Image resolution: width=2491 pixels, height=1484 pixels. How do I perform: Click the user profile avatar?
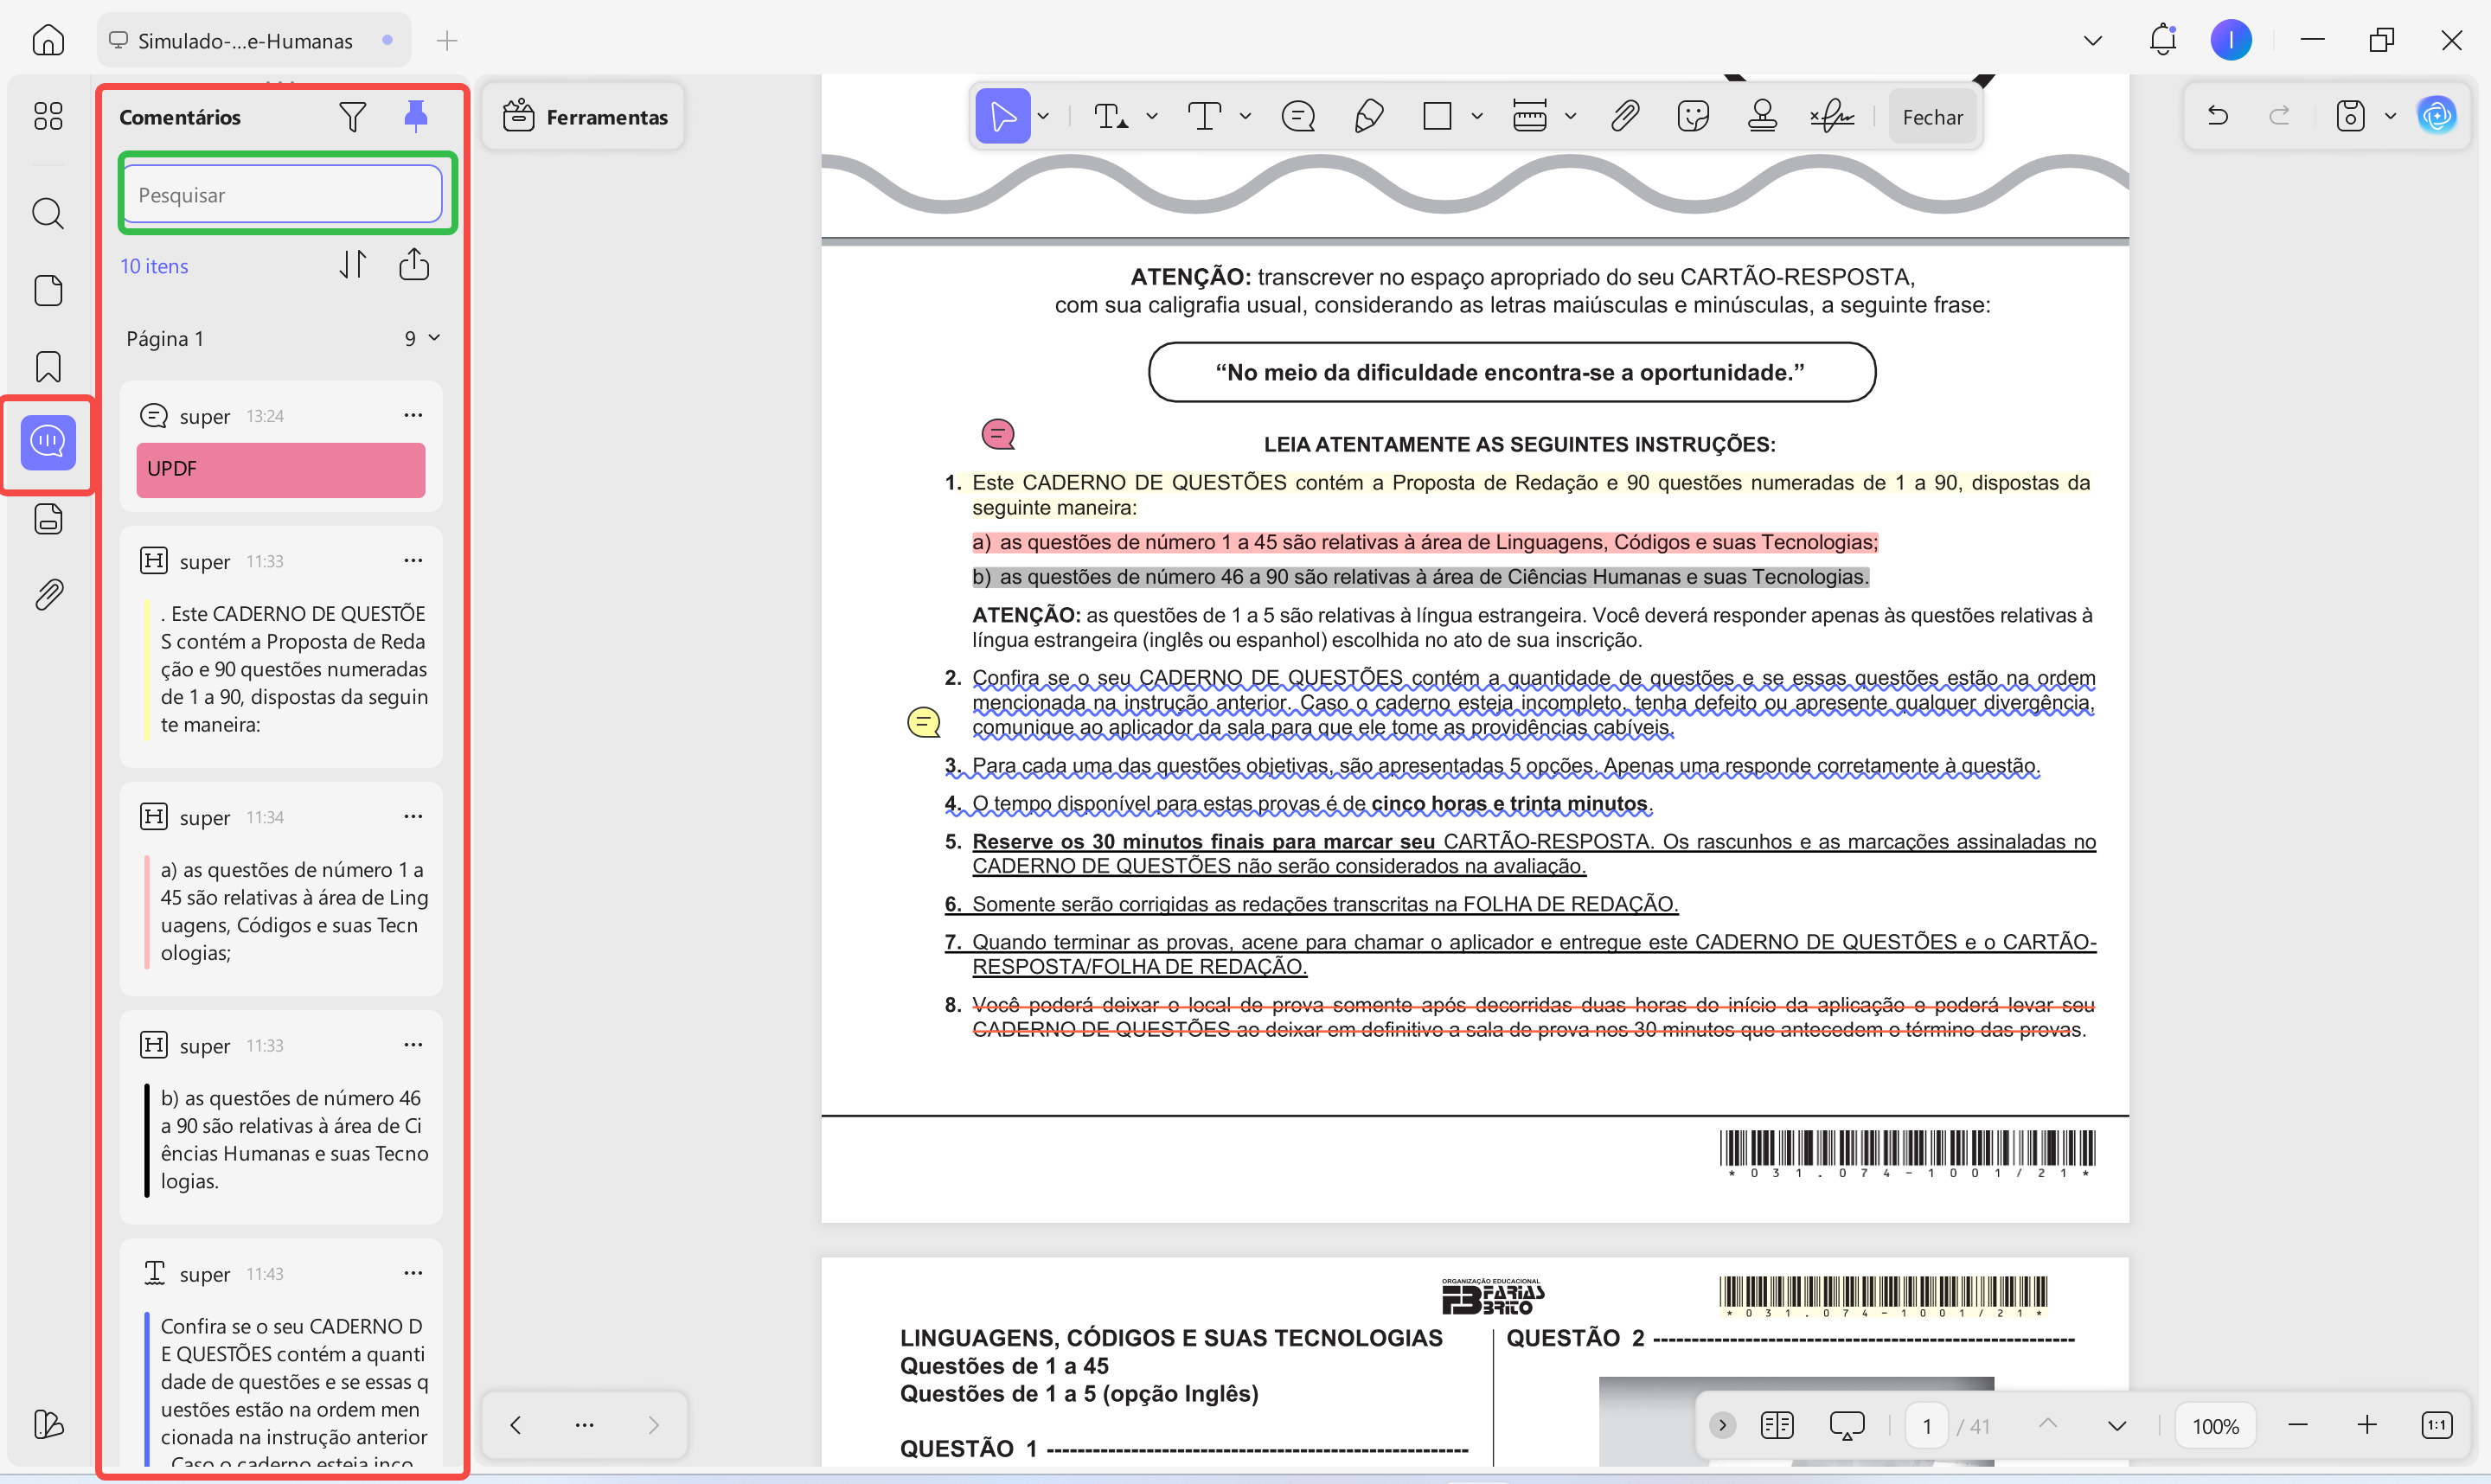click(2231, 40)
